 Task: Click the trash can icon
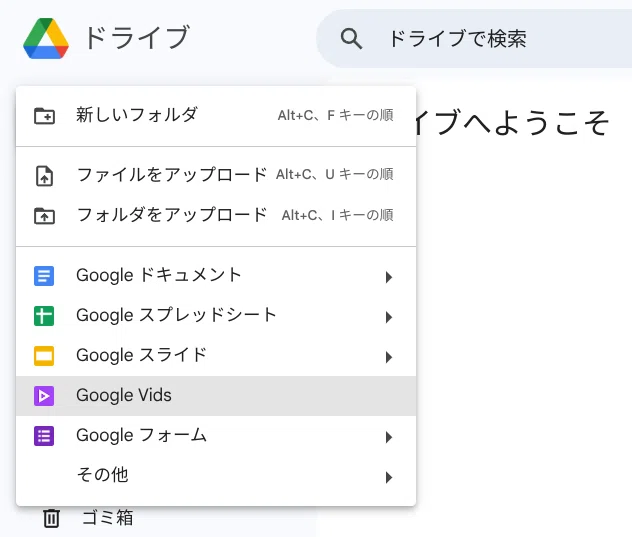click(51, 518)
